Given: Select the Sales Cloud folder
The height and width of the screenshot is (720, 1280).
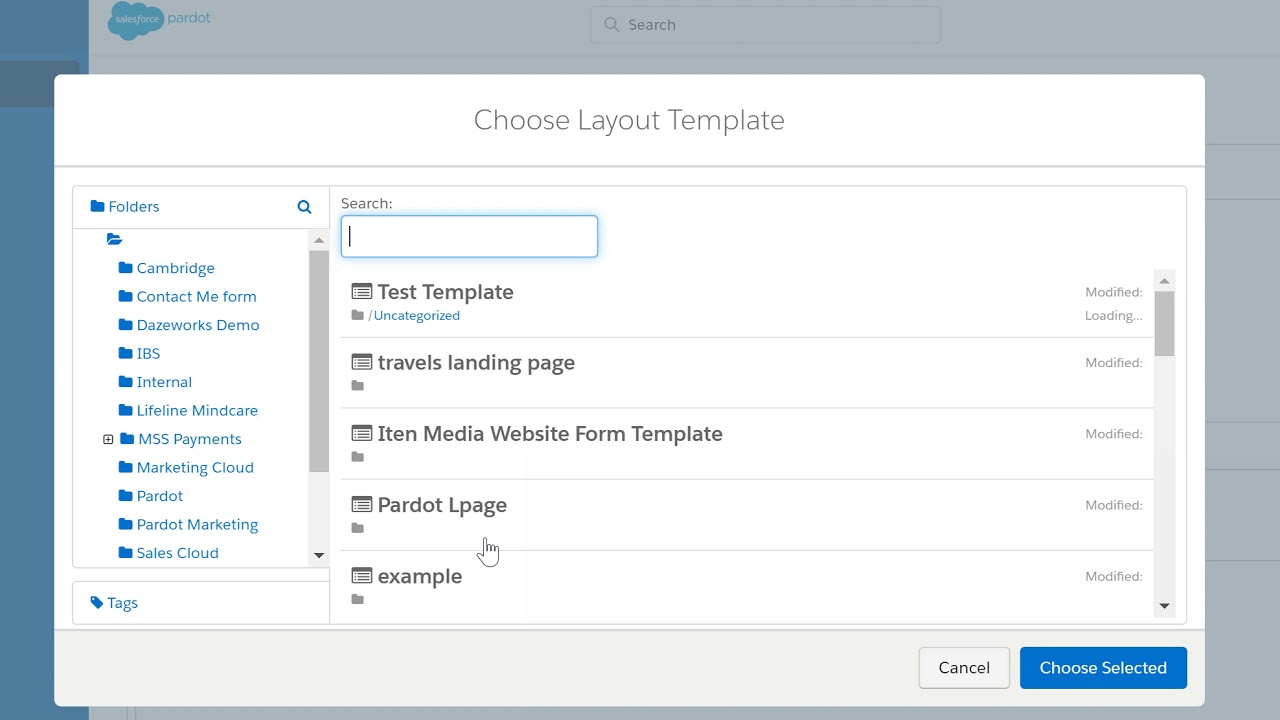Looking at the screenshot, I should [x=178, y=553].
